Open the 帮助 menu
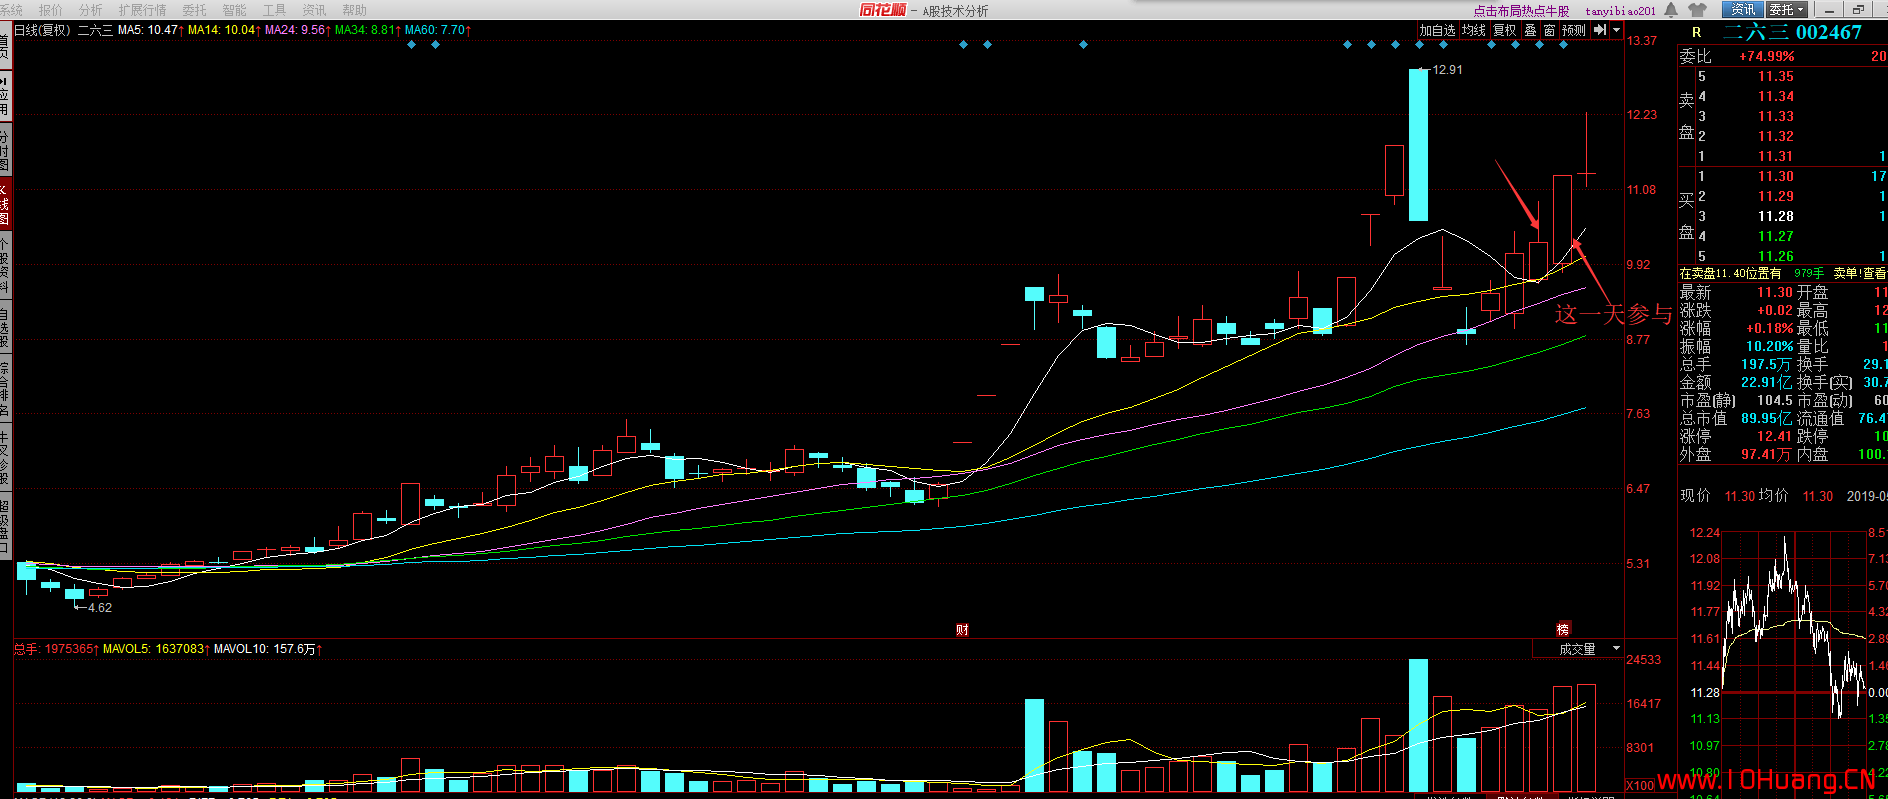The image size is (1888, 799). pyautogui.click(x=354, y=10)
